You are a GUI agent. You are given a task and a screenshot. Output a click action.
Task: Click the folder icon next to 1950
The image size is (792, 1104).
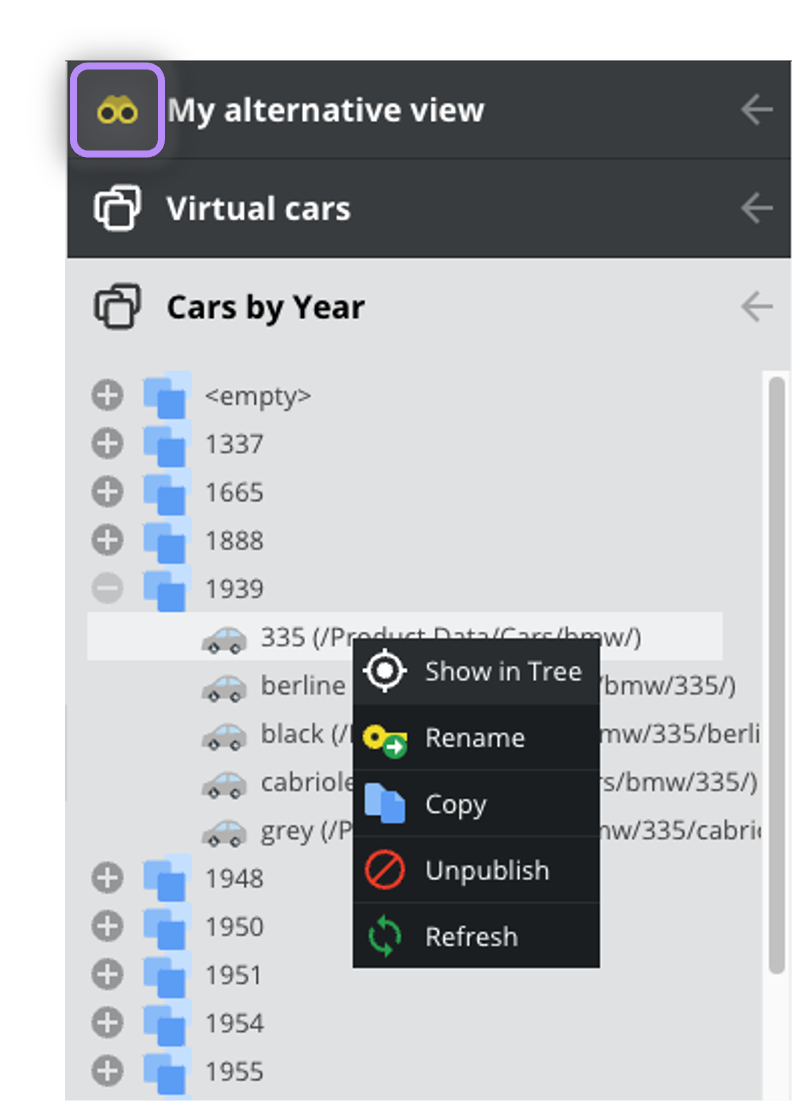167,926
